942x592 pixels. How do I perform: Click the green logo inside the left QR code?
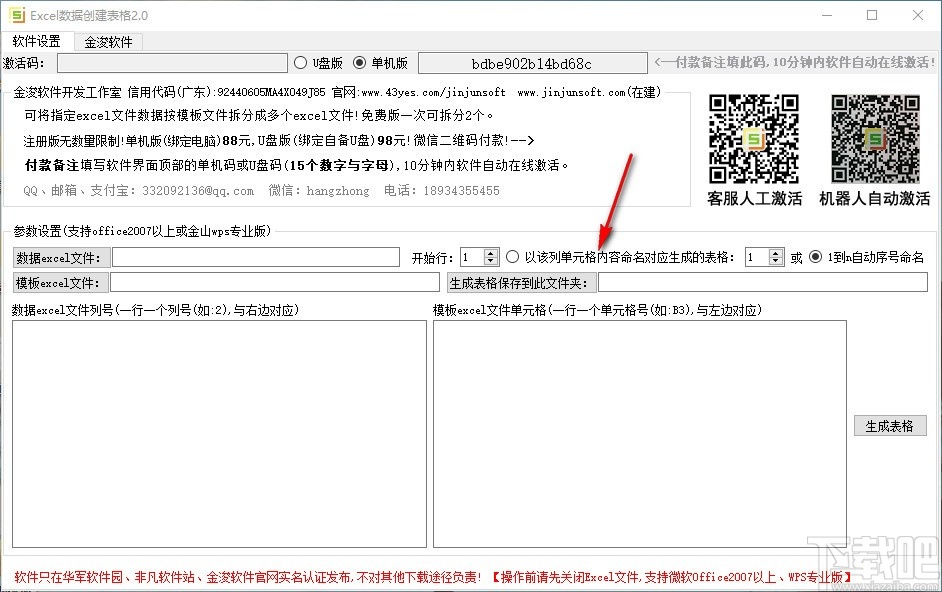coord(752,140)
